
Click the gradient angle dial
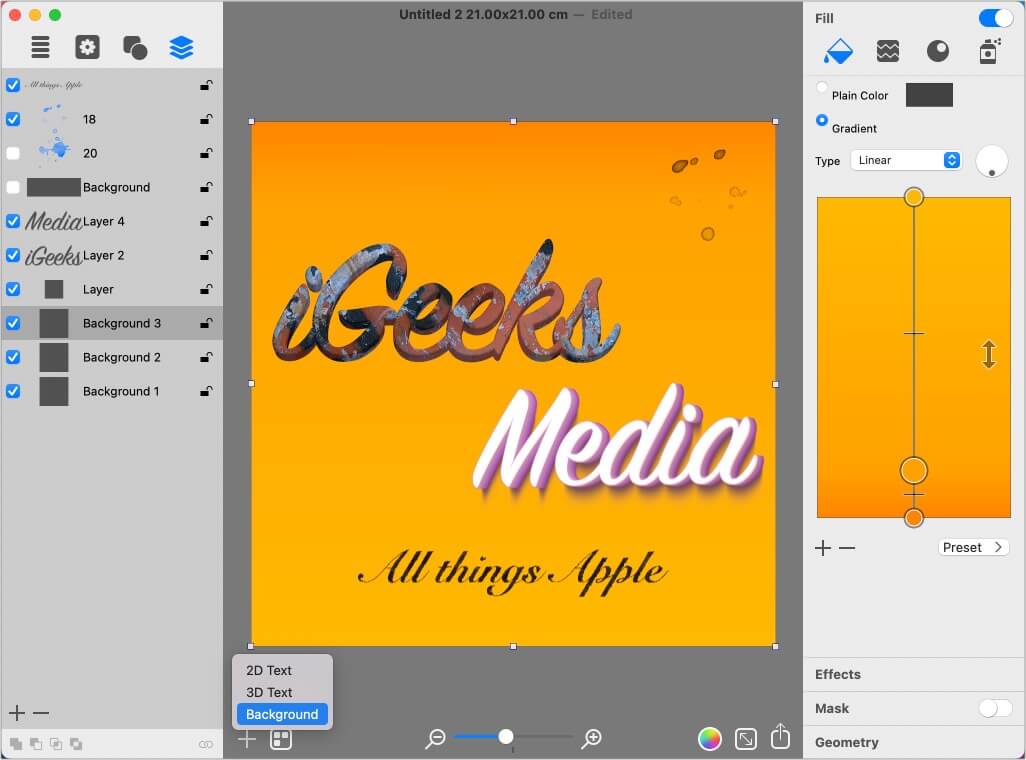tap(991, 161)
